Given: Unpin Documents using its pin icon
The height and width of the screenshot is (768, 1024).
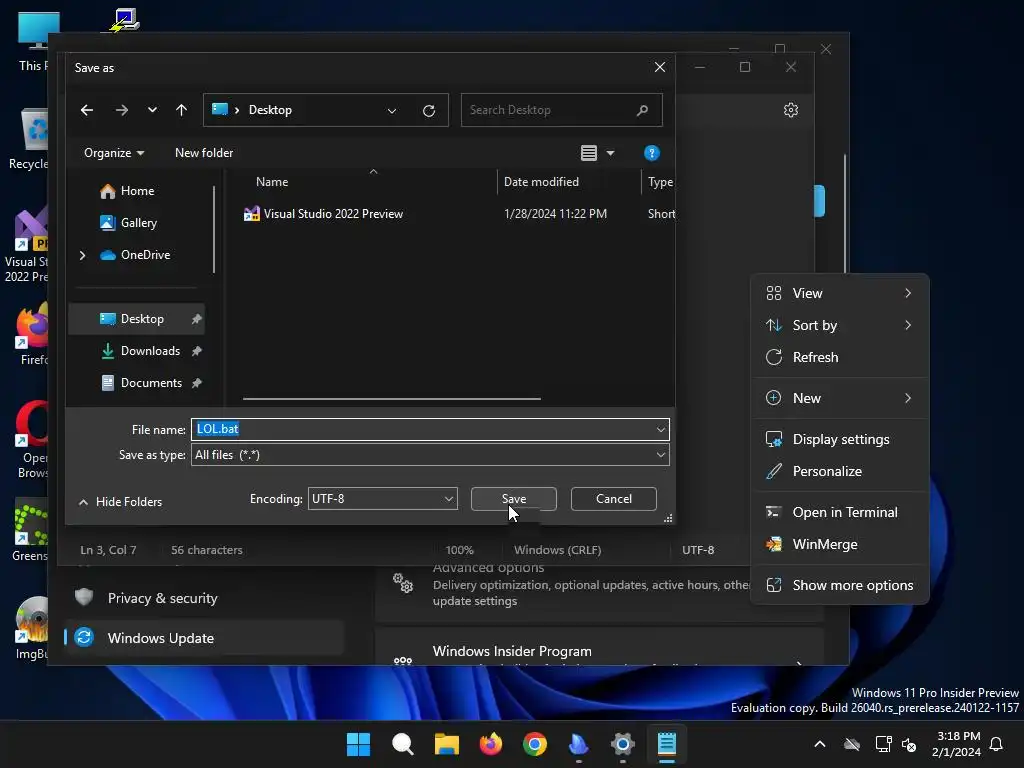Looking at the screenshot, I should click(x=196, y=383).
